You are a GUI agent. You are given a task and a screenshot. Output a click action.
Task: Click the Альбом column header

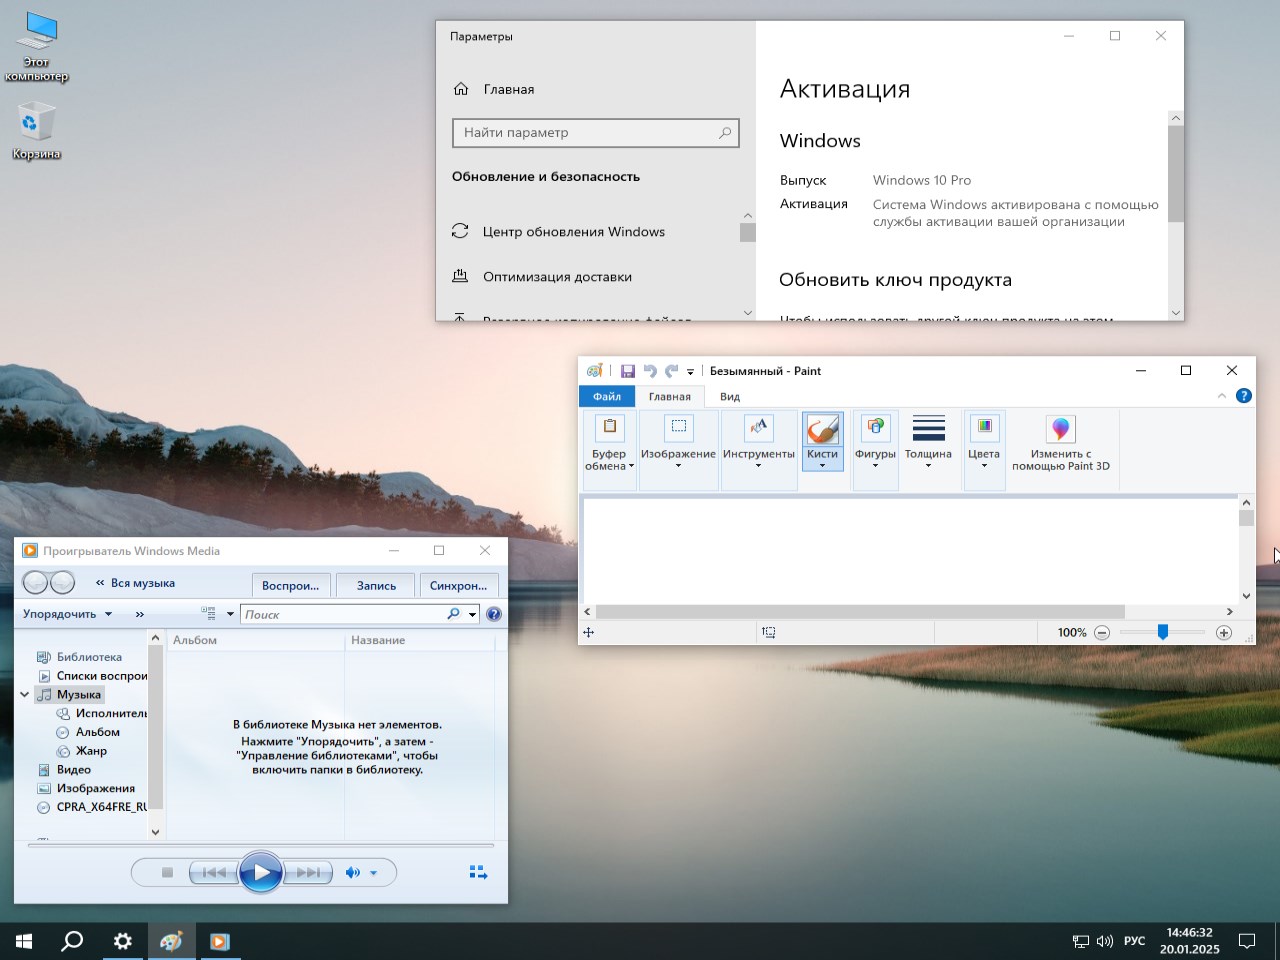pos(255,640)
